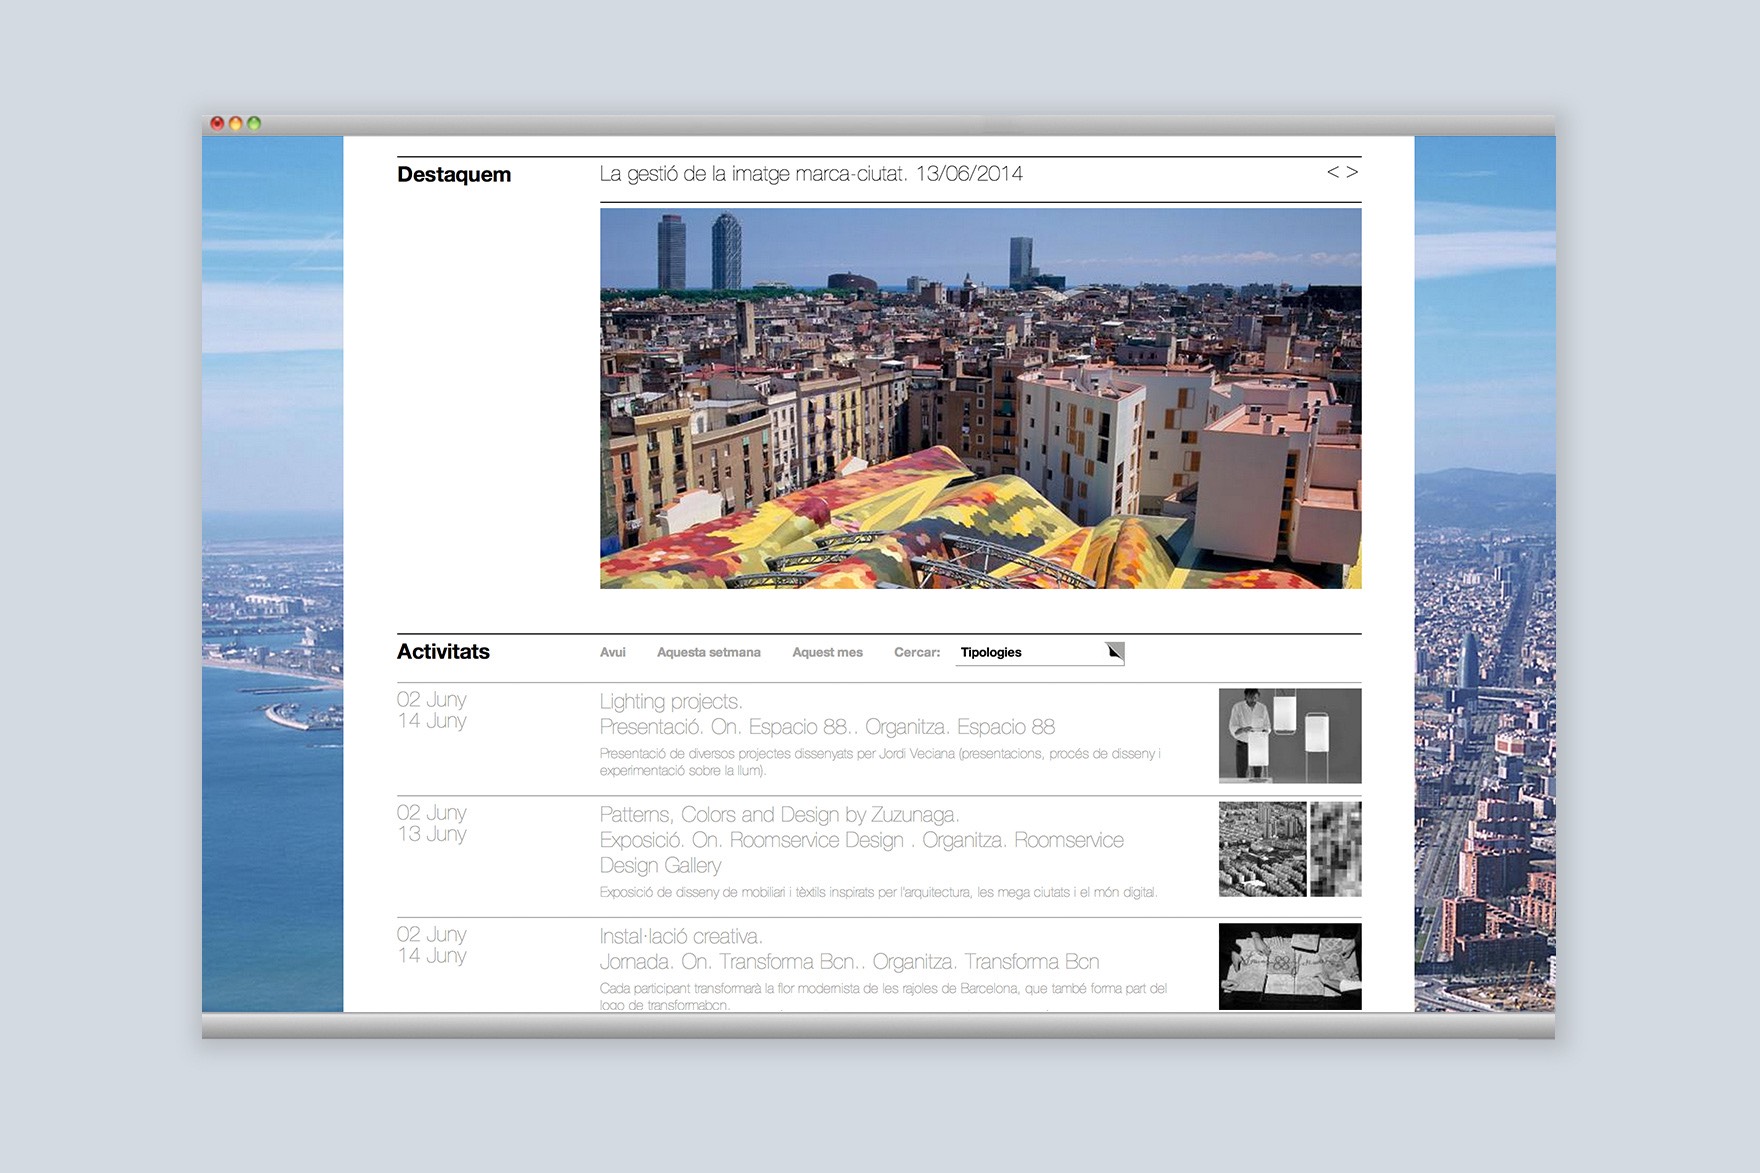This screenshot has width=1760, height=1173.
Task: Click the Lighting projects description paragraph
Action: point(880,762)
